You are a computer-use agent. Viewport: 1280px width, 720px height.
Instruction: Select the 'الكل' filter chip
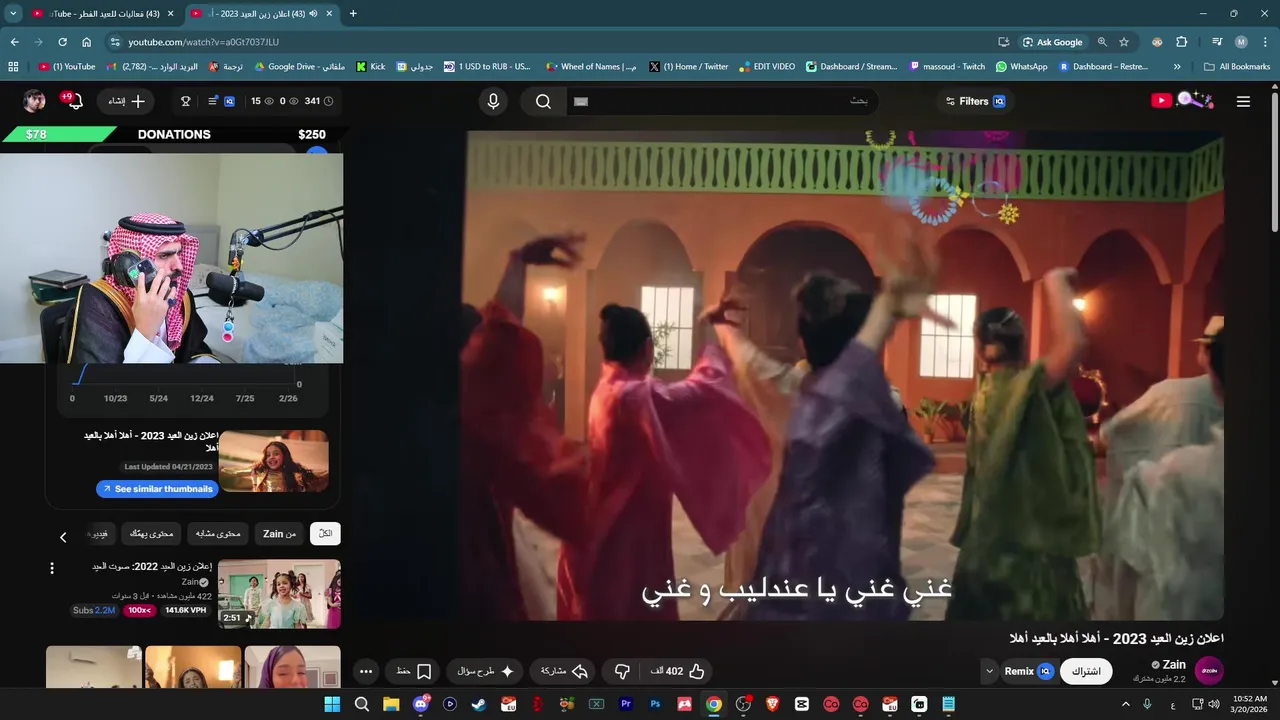325,534
